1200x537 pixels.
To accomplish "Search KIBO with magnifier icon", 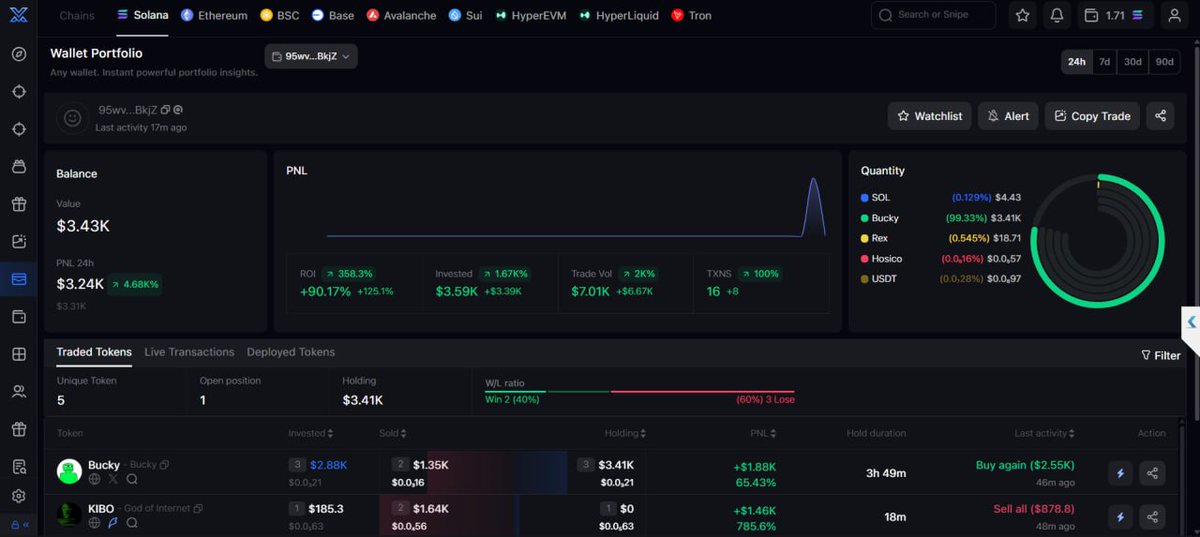I will pyautogui.click(x=132, y=523).
